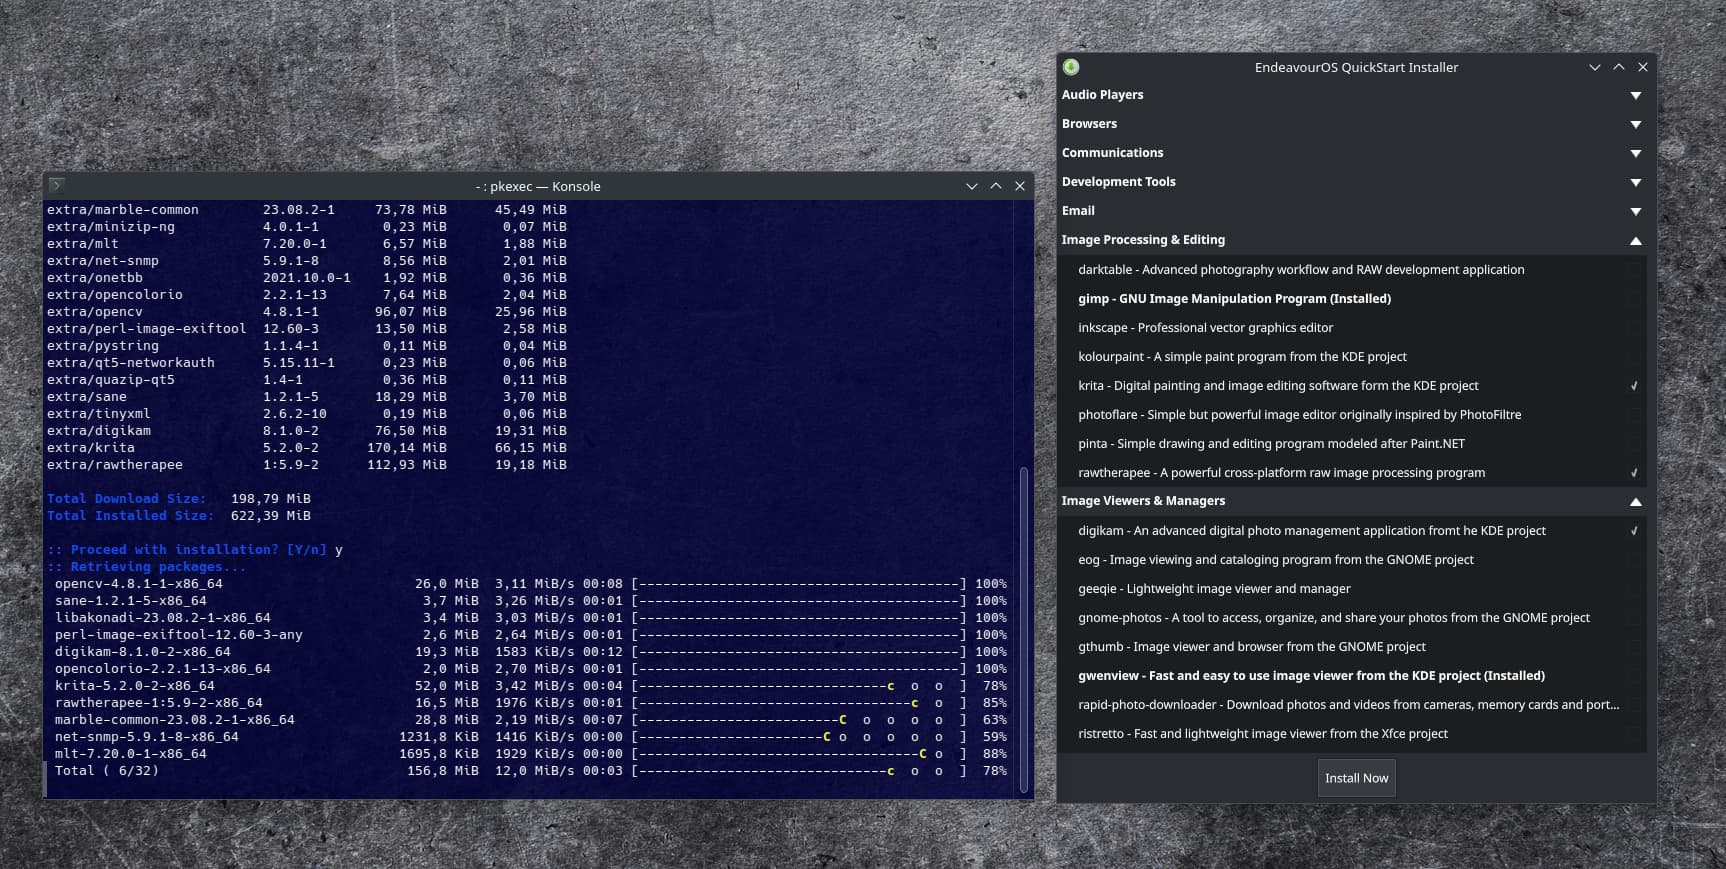Screen dimensions: 1726x869
Task: Click 'extra/marble-common' in the package list
Action: point(123,210)
